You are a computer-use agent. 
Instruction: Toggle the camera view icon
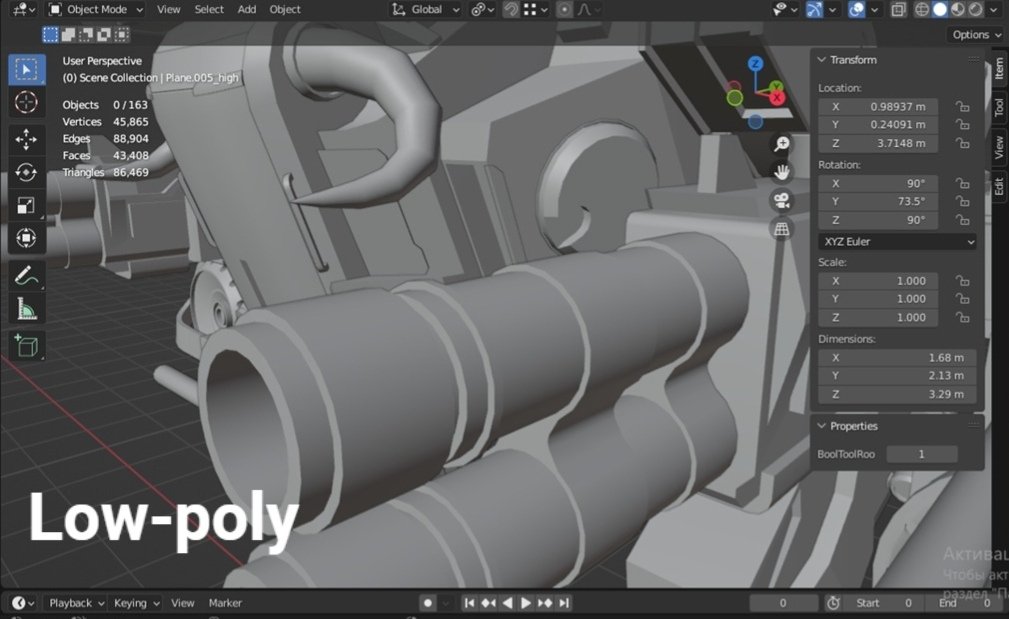782,200
